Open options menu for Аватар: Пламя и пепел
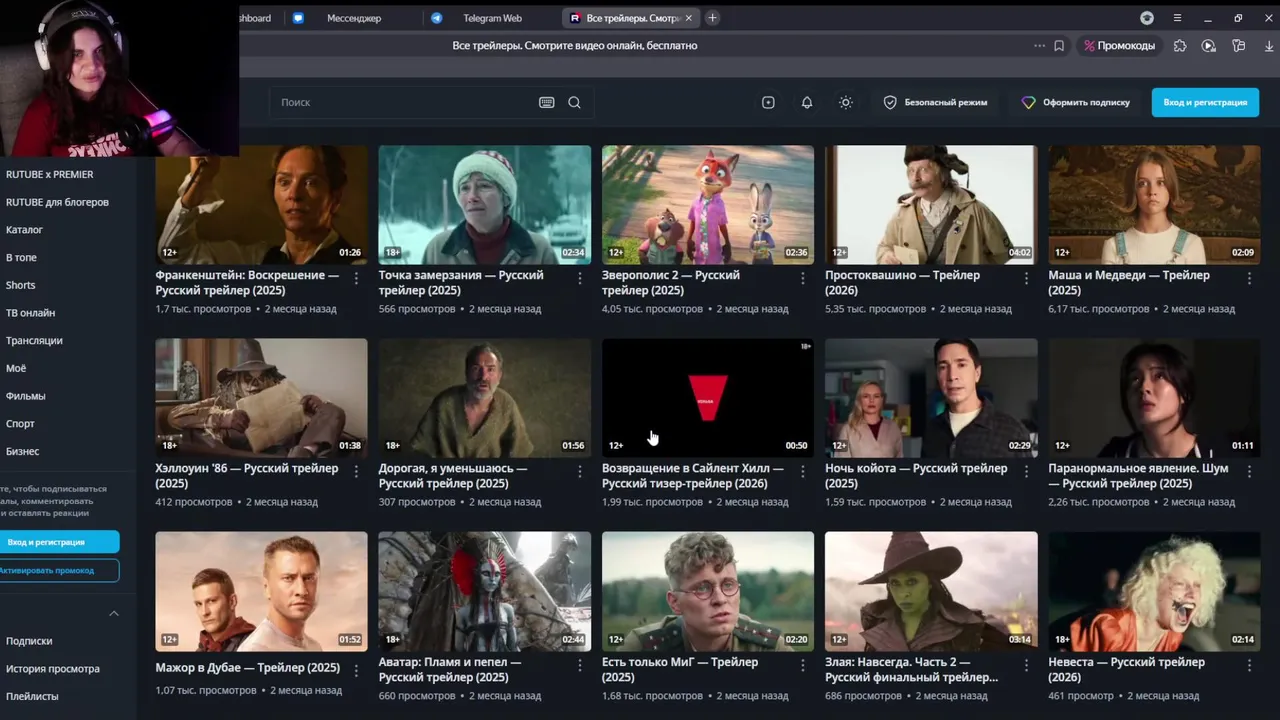The width and height of the screenshot is (1280, 720). [580, 666]
